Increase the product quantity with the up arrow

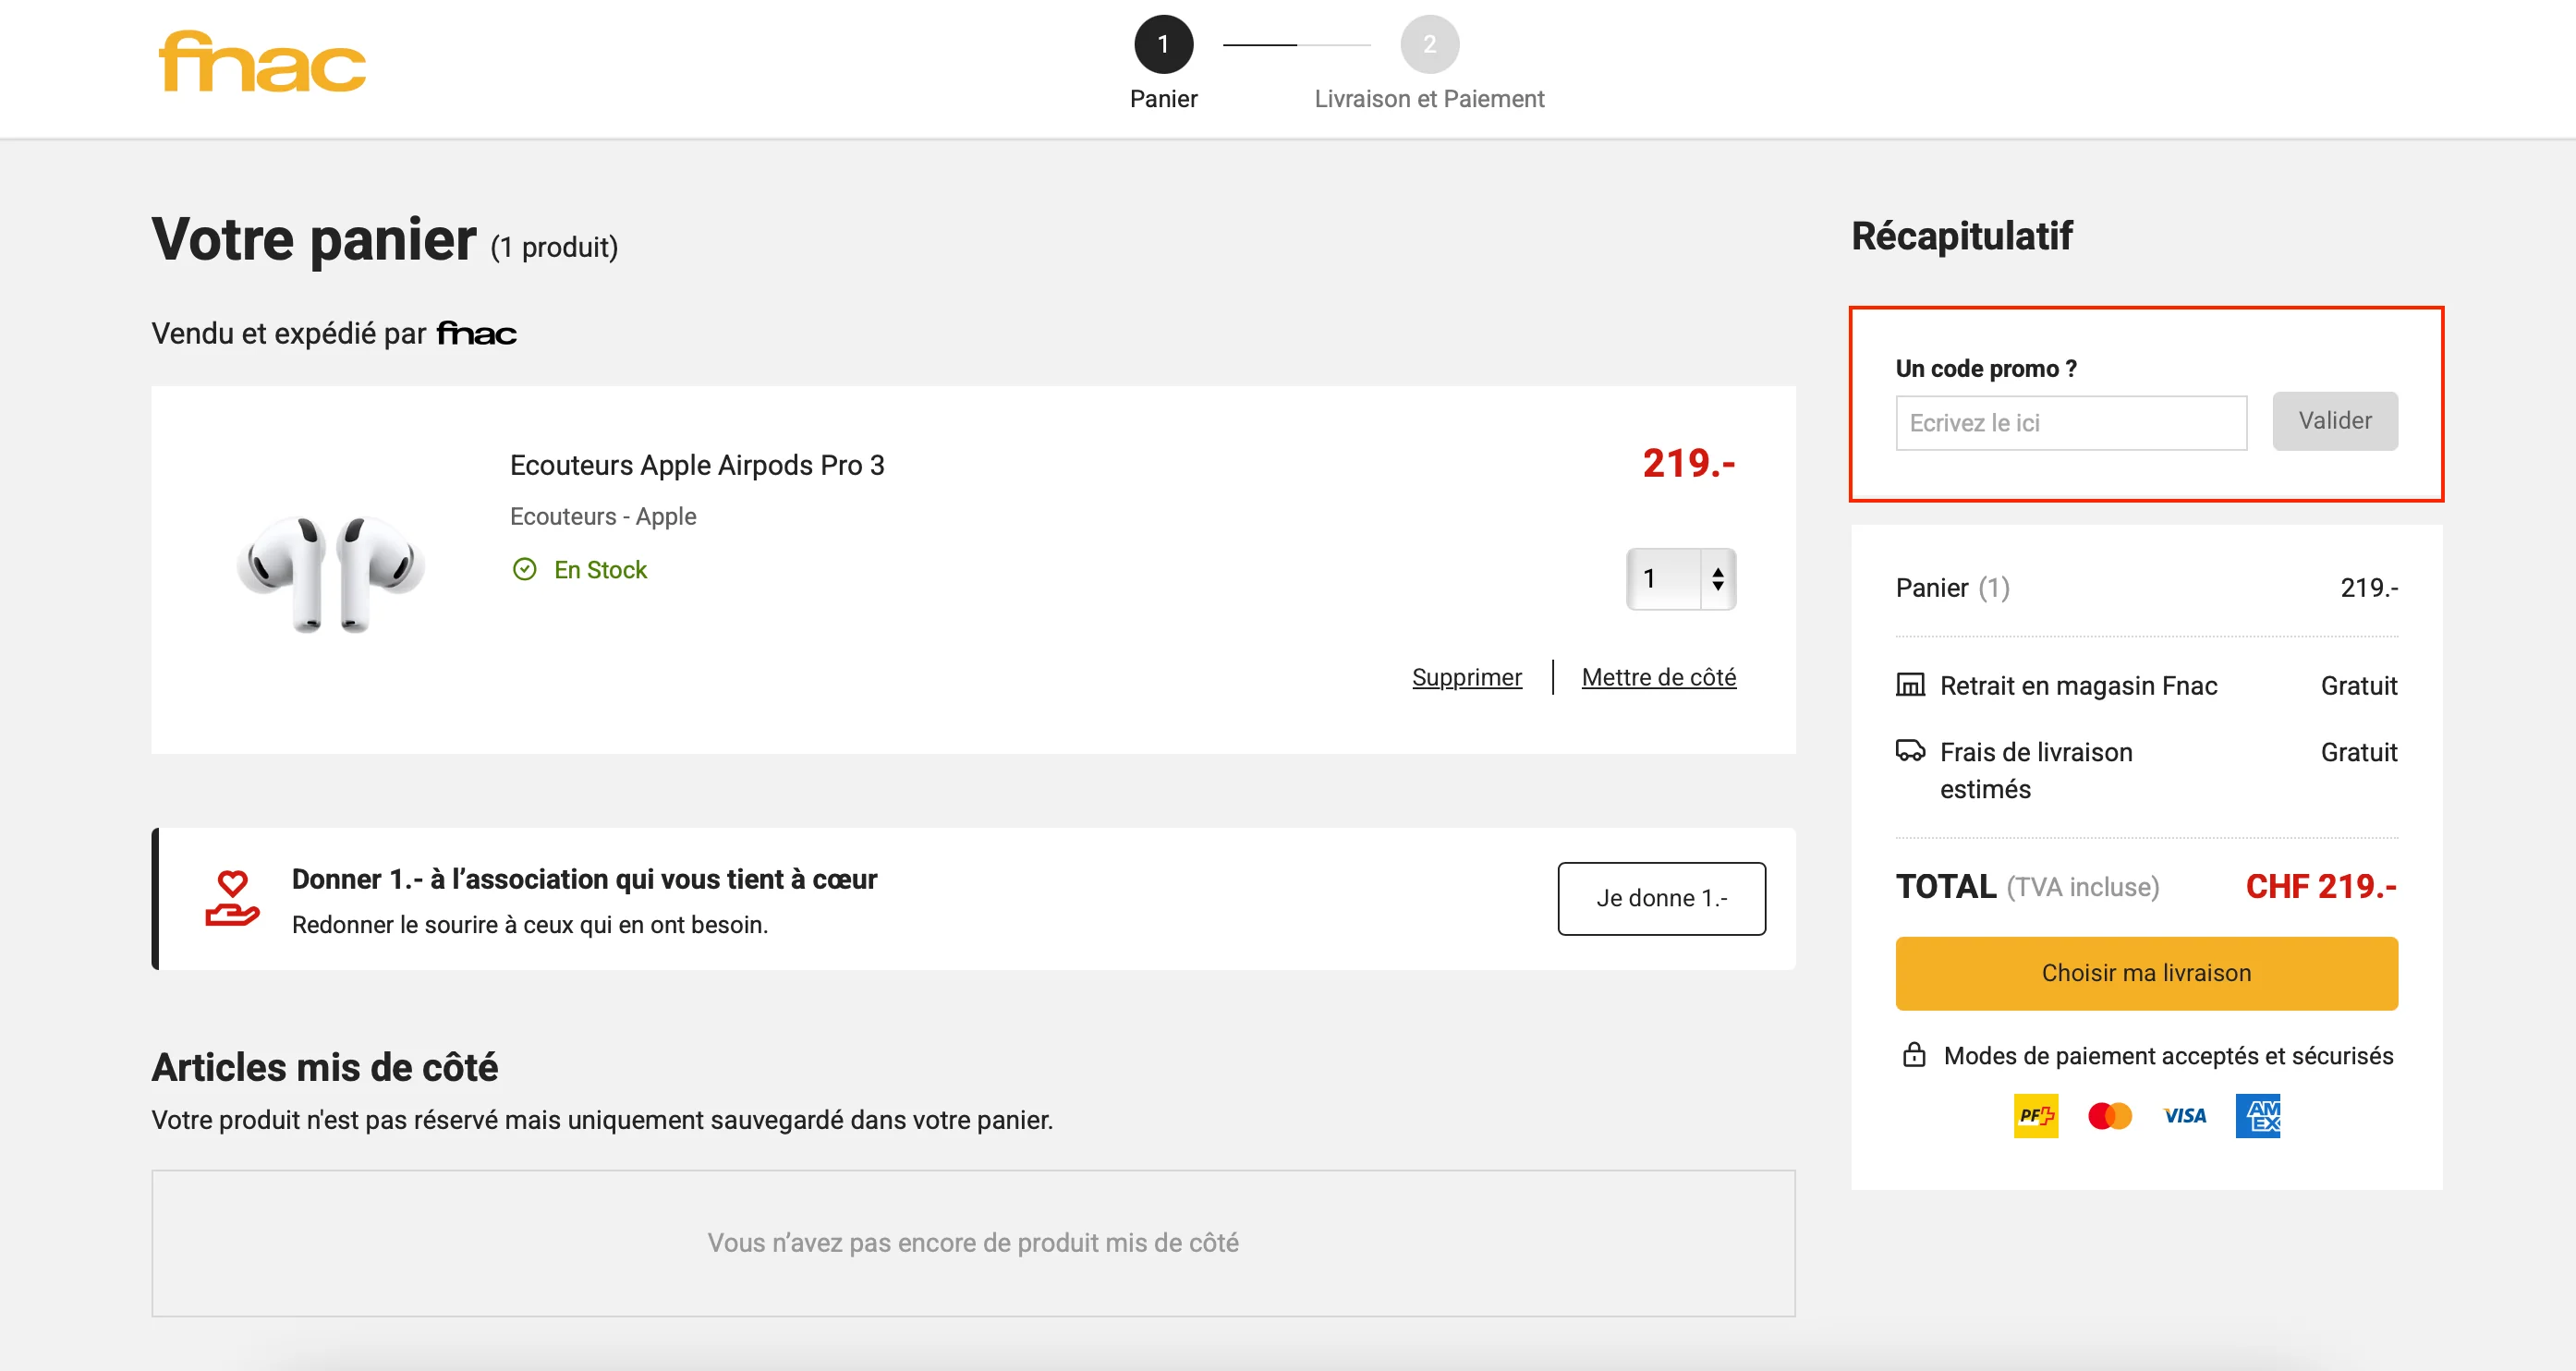pos(1716,570)
